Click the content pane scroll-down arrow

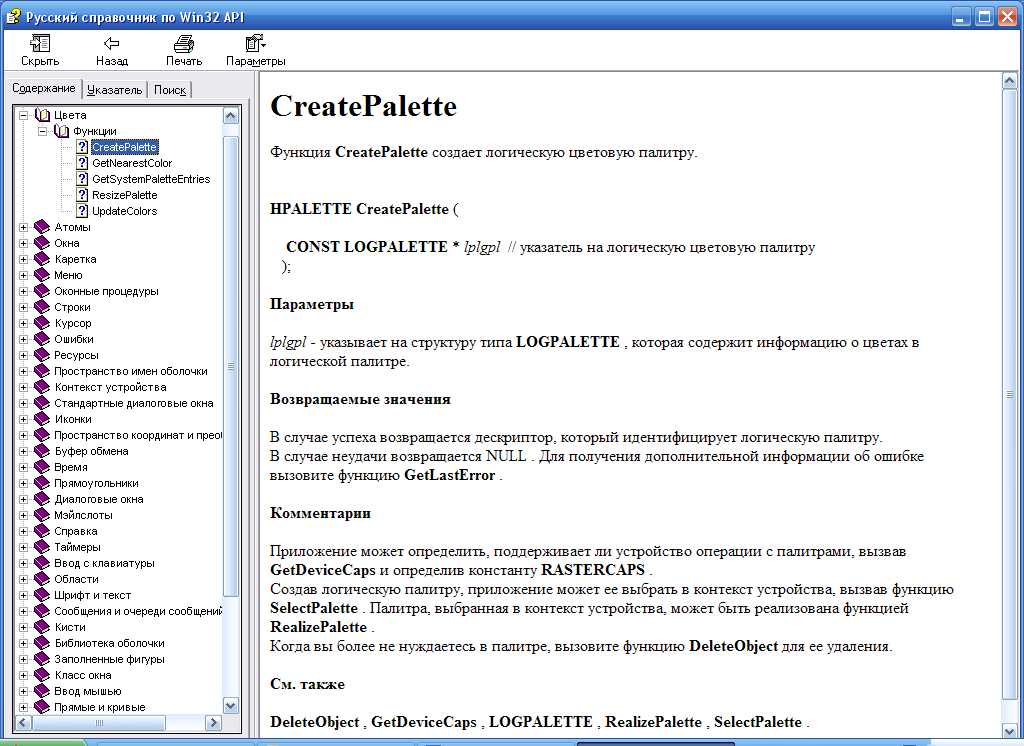pos(1009,732)
